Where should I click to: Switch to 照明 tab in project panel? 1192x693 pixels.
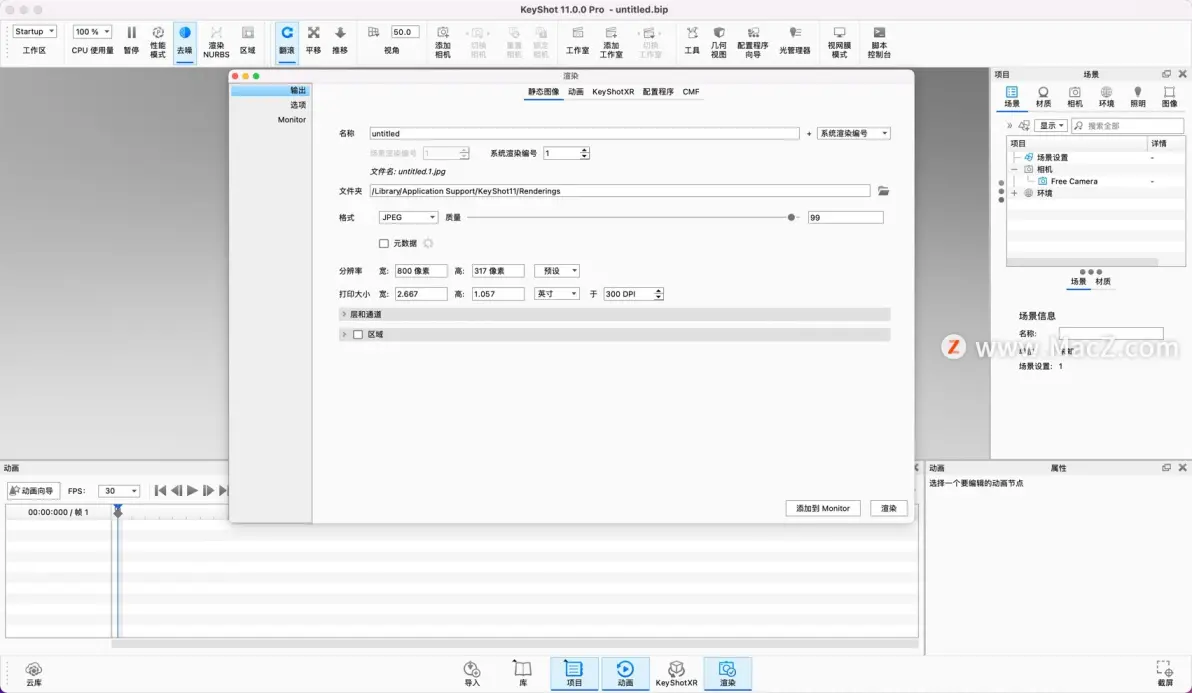(x=1137, y=97)
